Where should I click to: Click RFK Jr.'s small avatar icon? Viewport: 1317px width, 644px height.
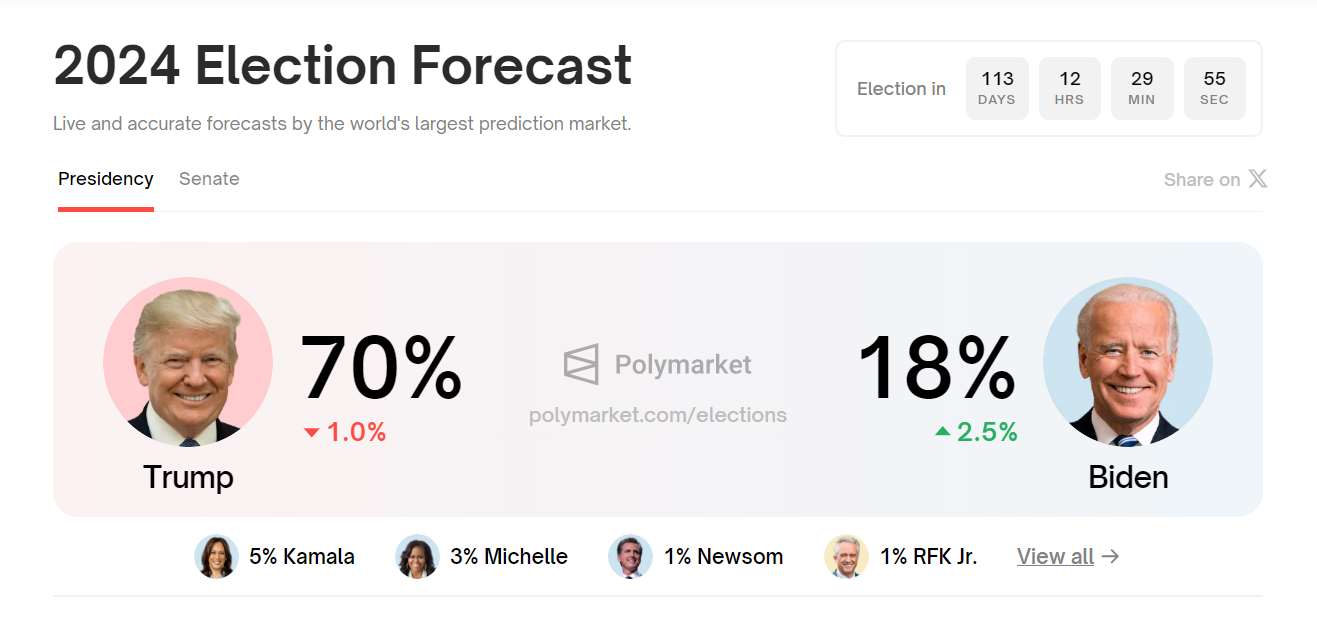click(846, 557)
